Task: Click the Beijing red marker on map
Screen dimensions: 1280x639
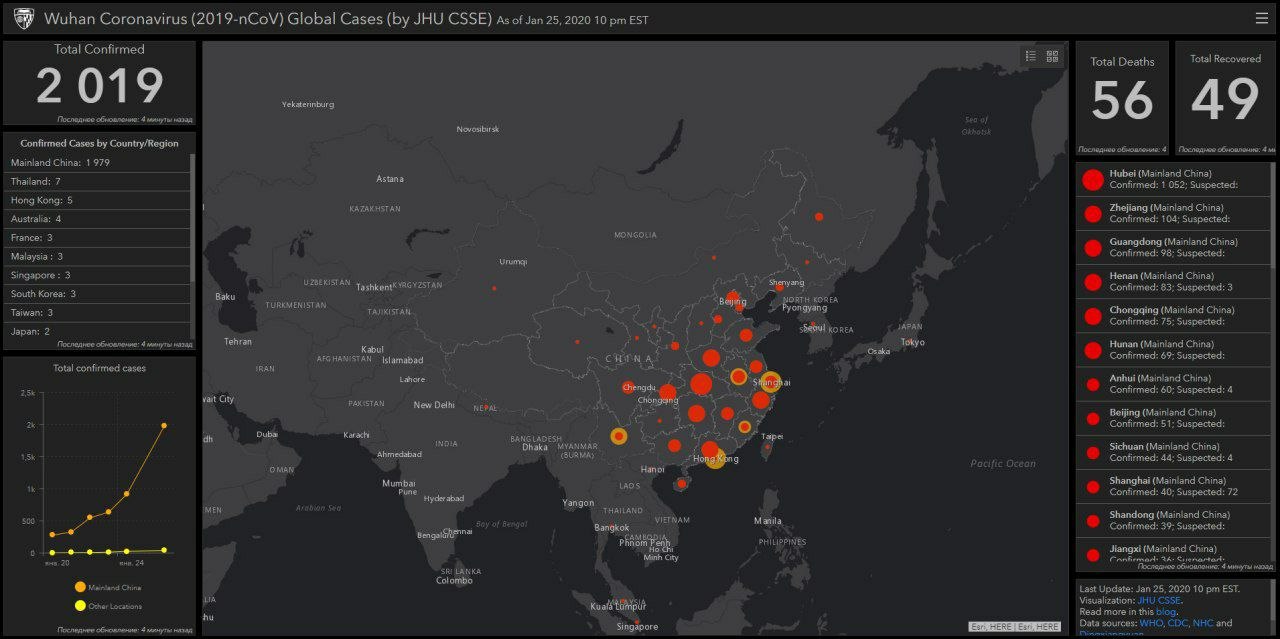Action: click(x=732, y=297)
